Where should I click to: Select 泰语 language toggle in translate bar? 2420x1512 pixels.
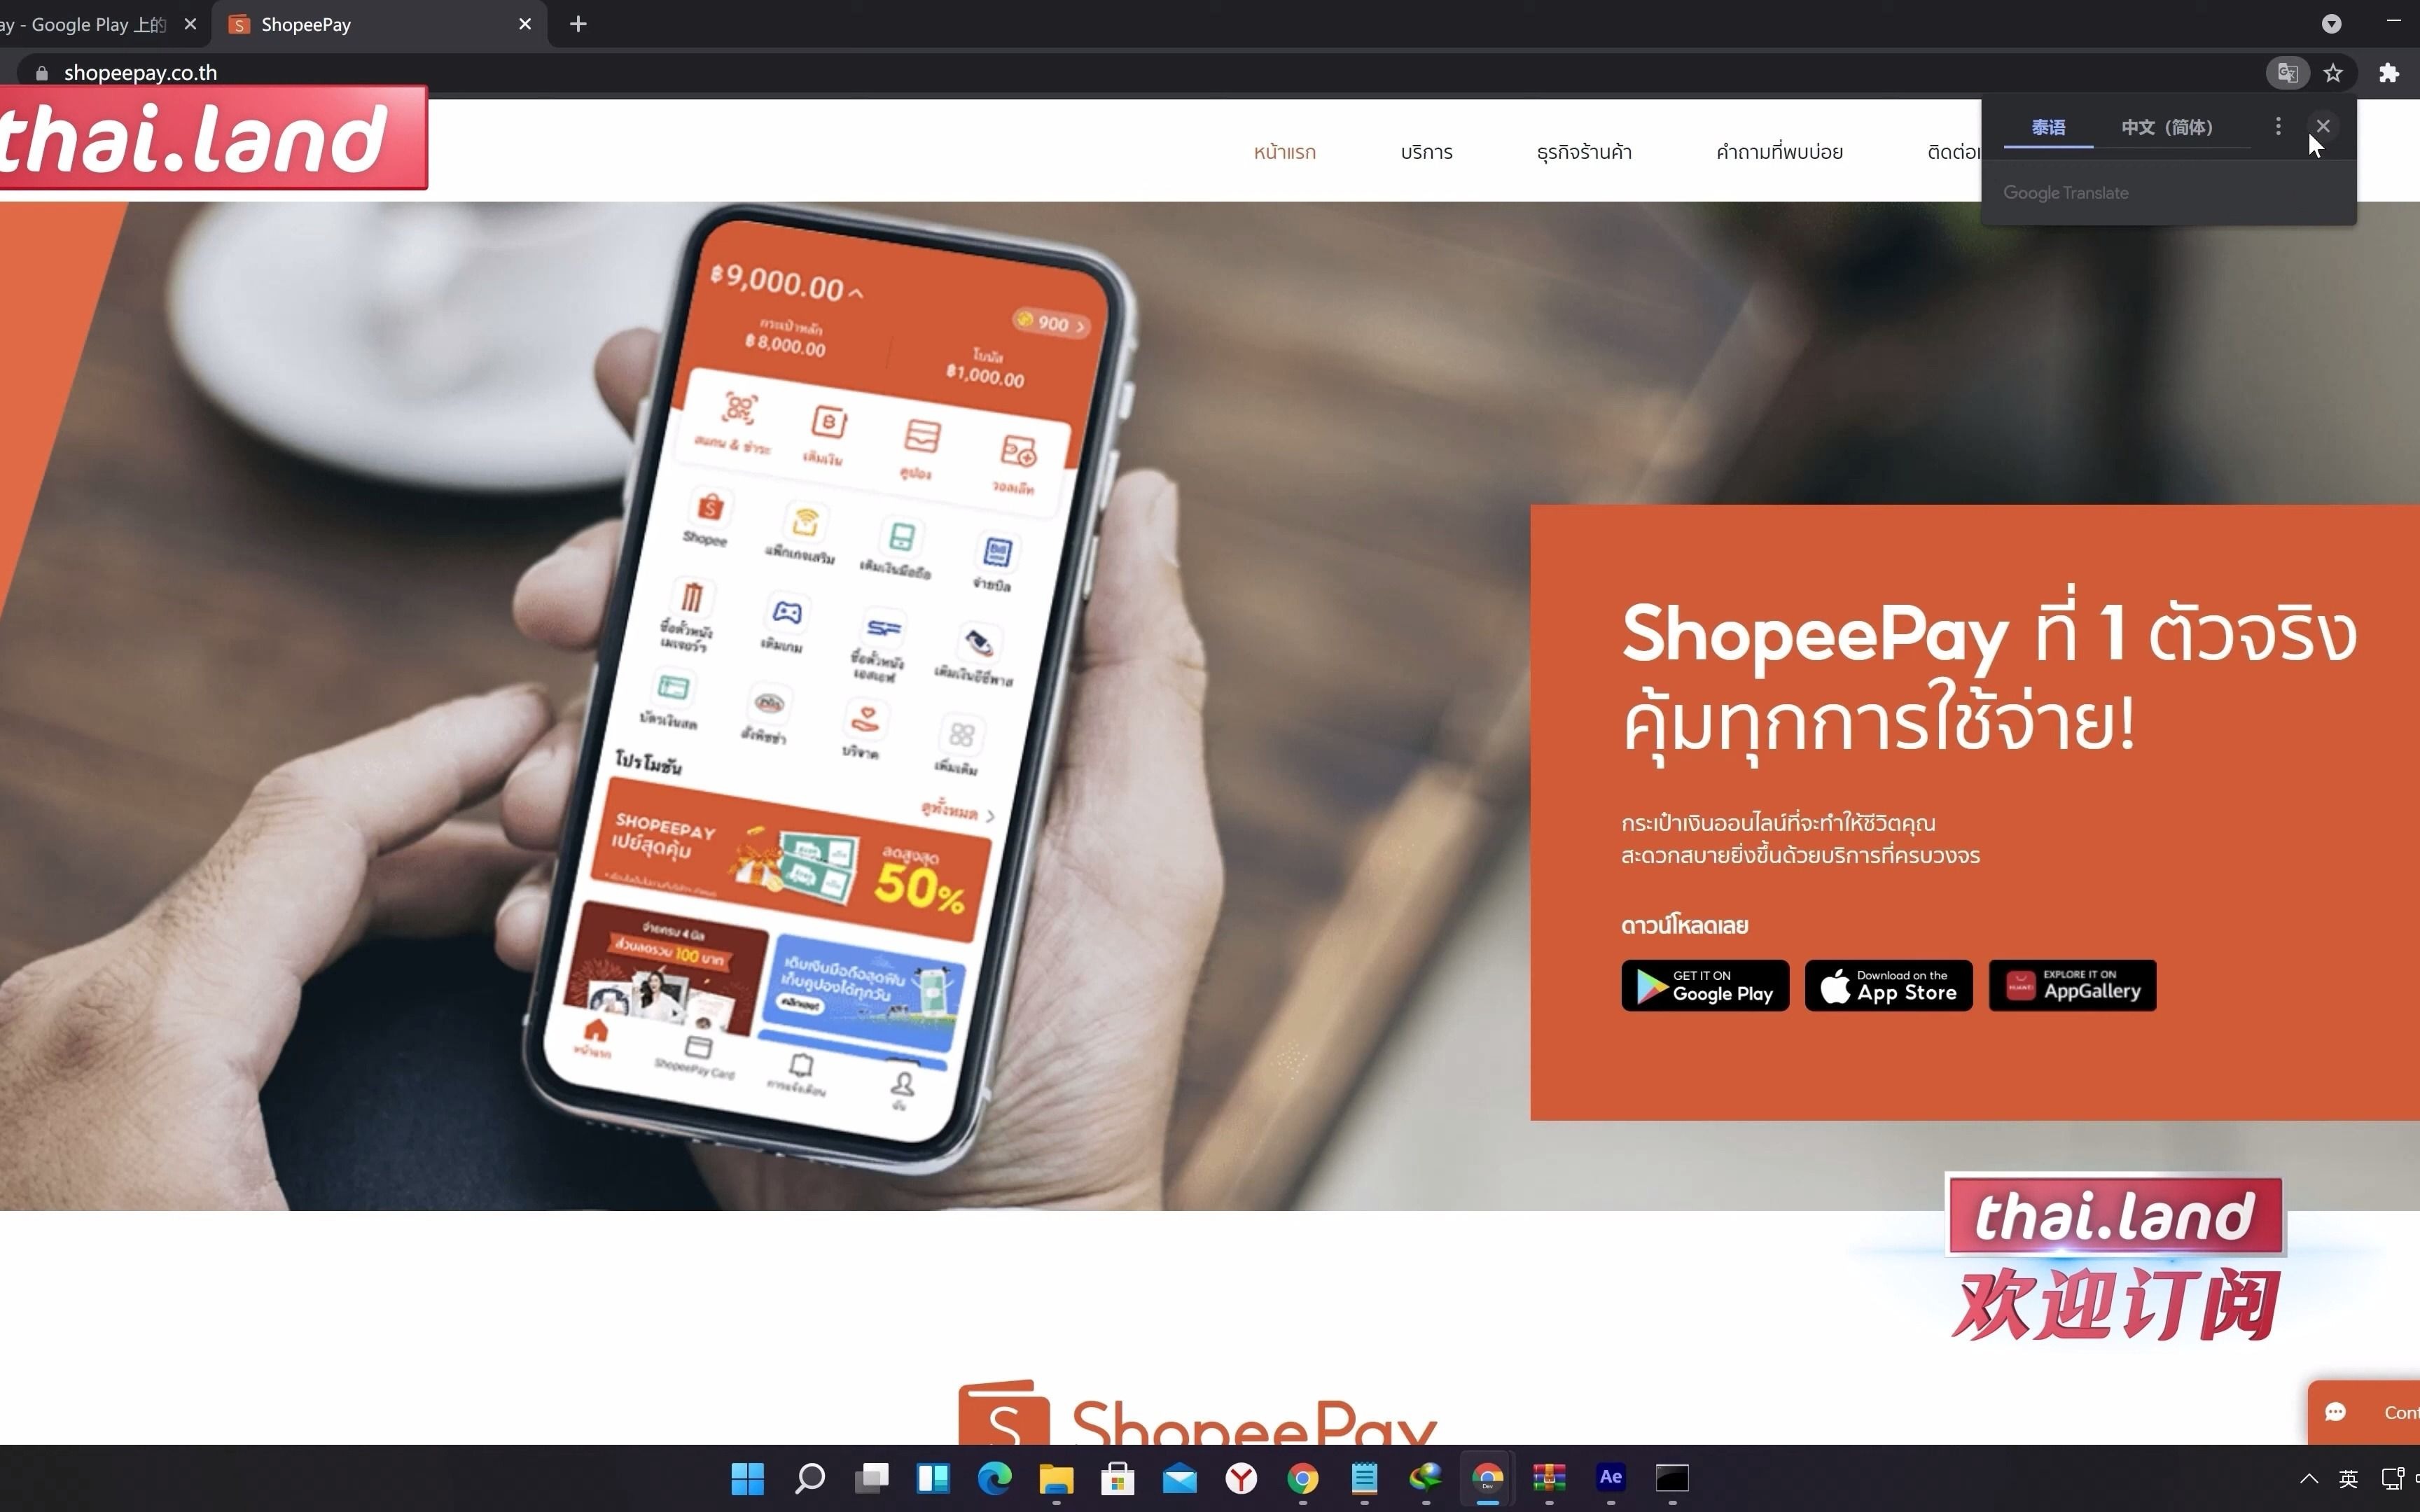(x=2049, y=125)
